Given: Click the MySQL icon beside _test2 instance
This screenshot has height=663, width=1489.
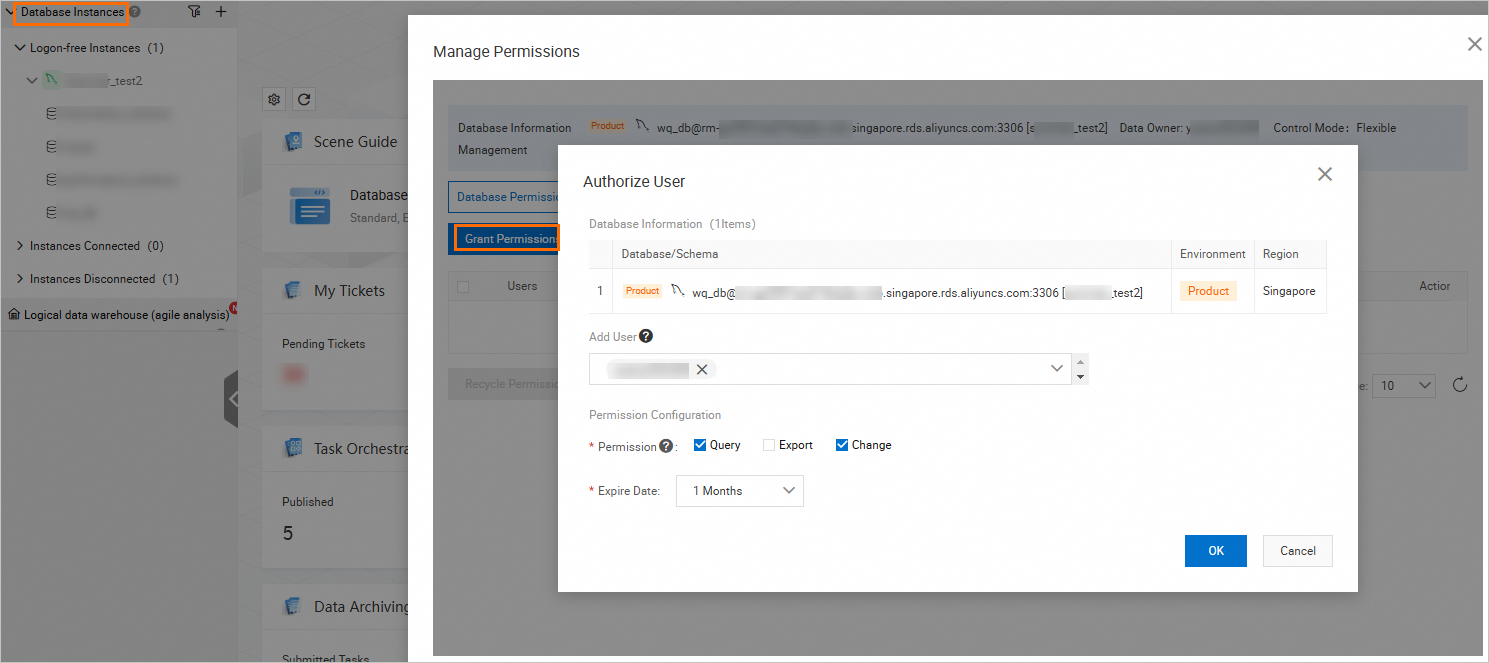Looking at the screenshot, I should pyautogui.click(x=51, y=80).
